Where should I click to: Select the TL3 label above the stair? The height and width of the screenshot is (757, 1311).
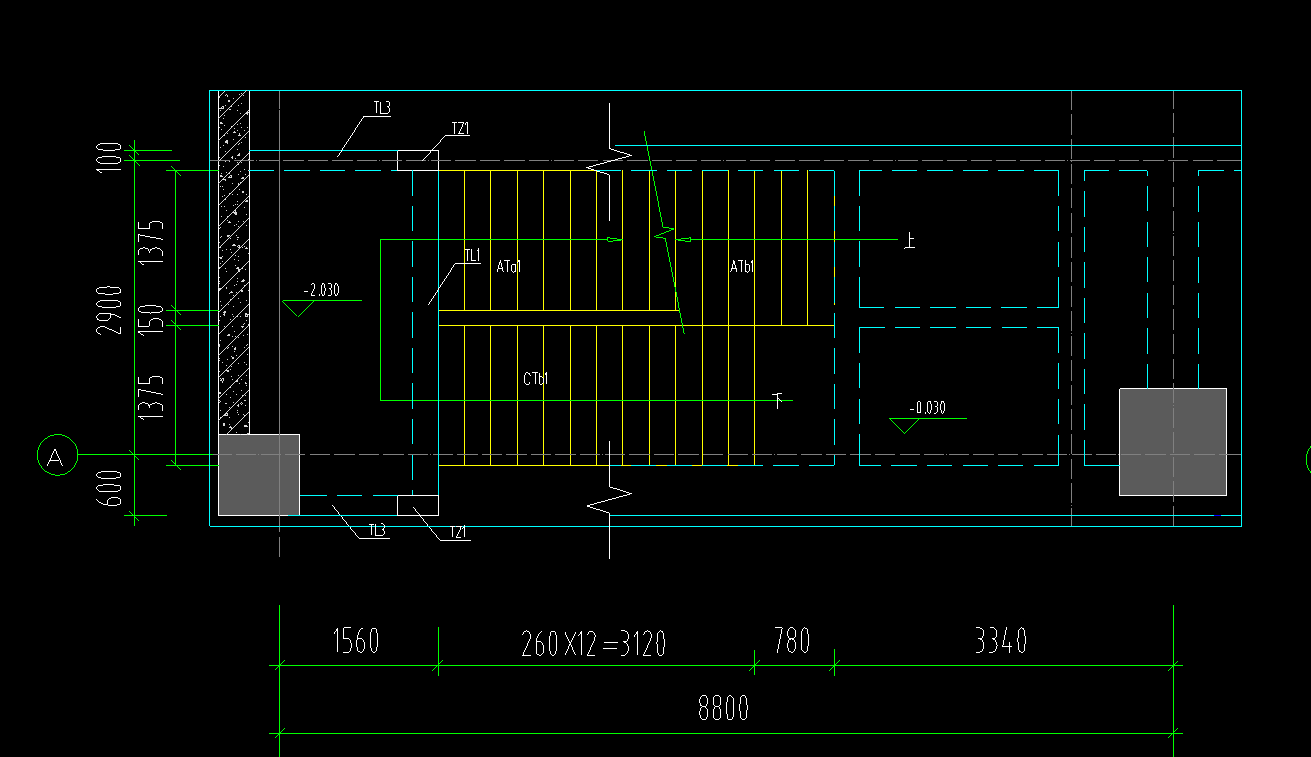381,108
